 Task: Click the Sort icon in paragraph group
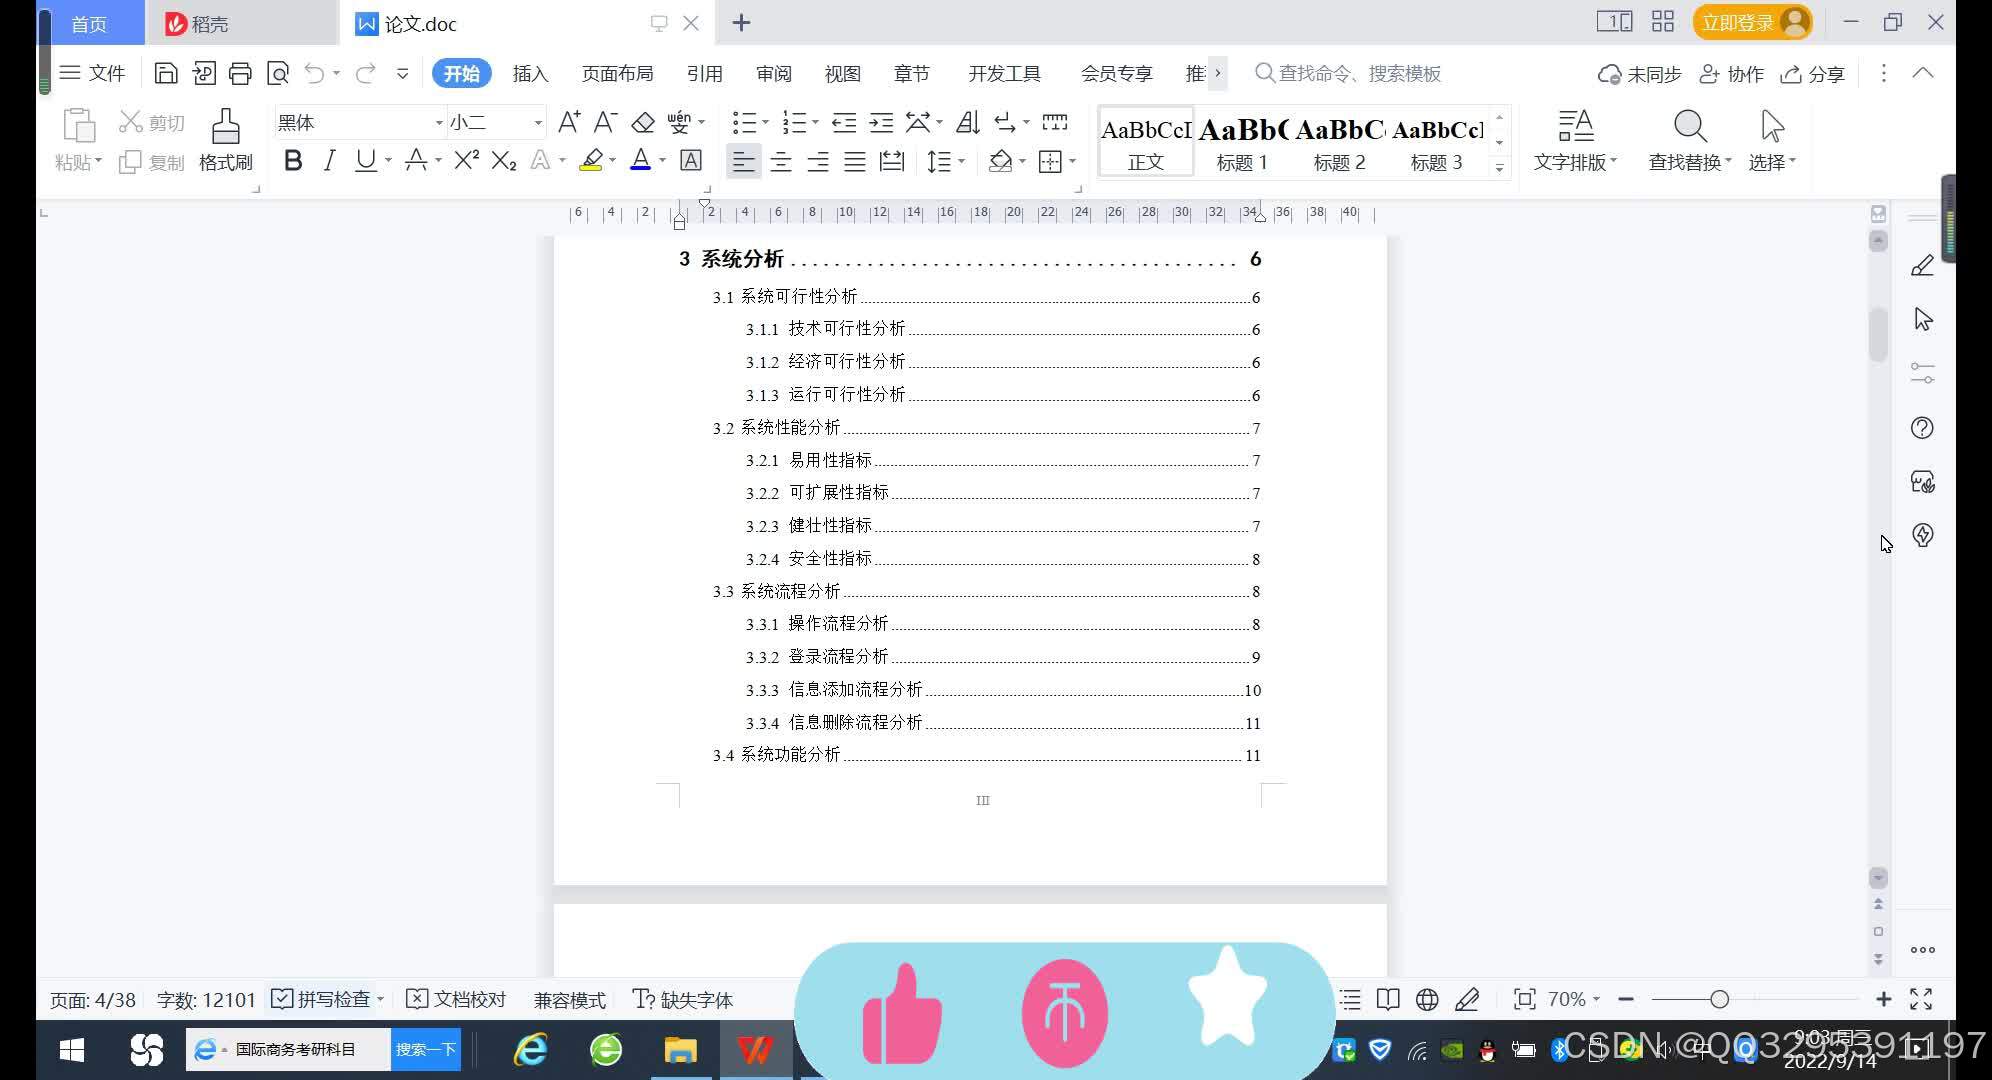pyautogui.click(x=968, y=122)
